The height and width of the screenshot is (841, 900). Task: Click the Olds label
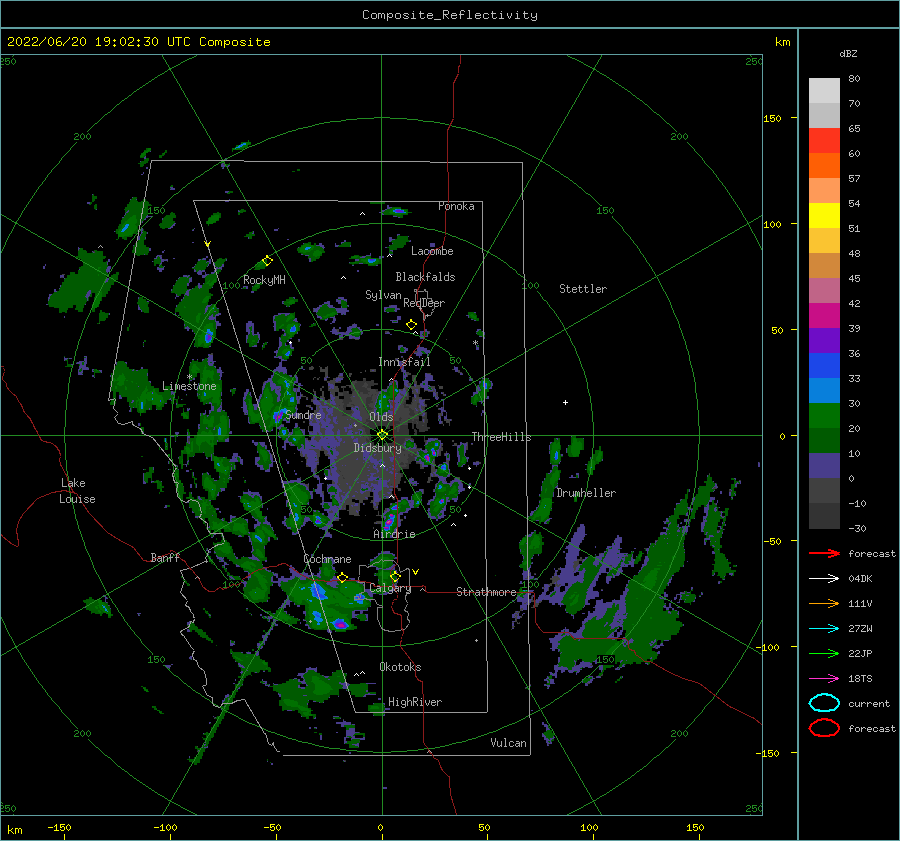coord(381,417)
